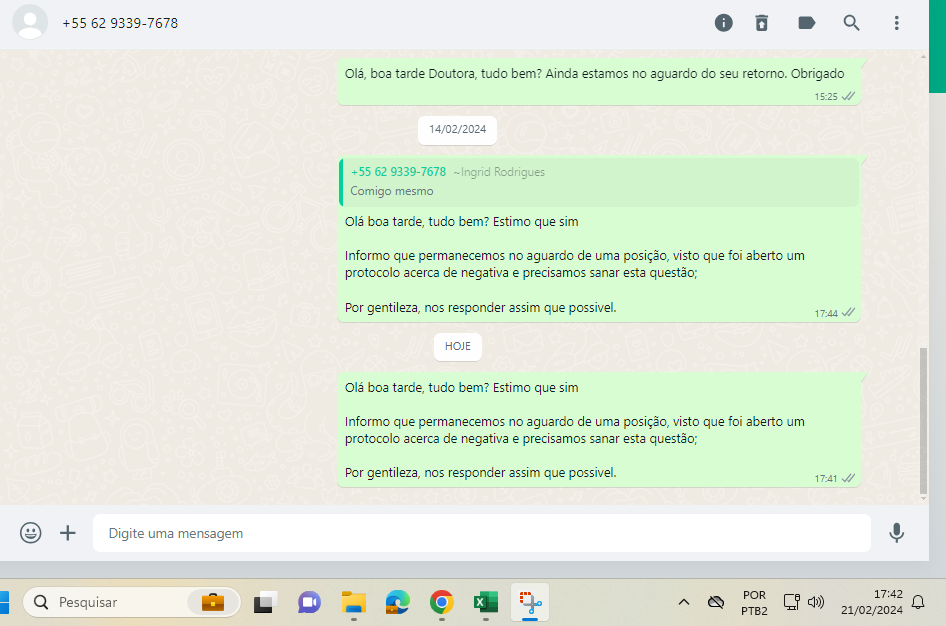Open contact +55 62 9339-7678 header name
The height and width of the screenshot is (626, 946).
pos(120,23)
